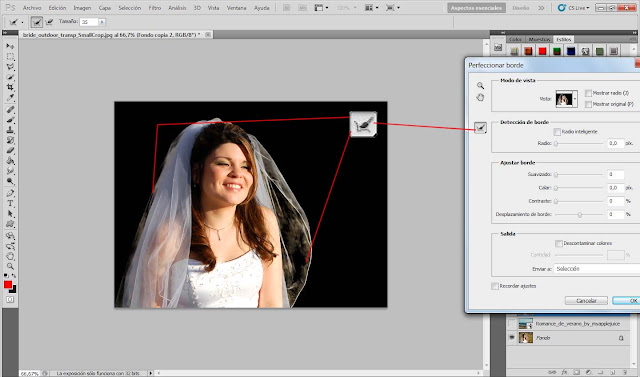Open the CS Live dropdown
640x377 pixels.
click(573, 8)
